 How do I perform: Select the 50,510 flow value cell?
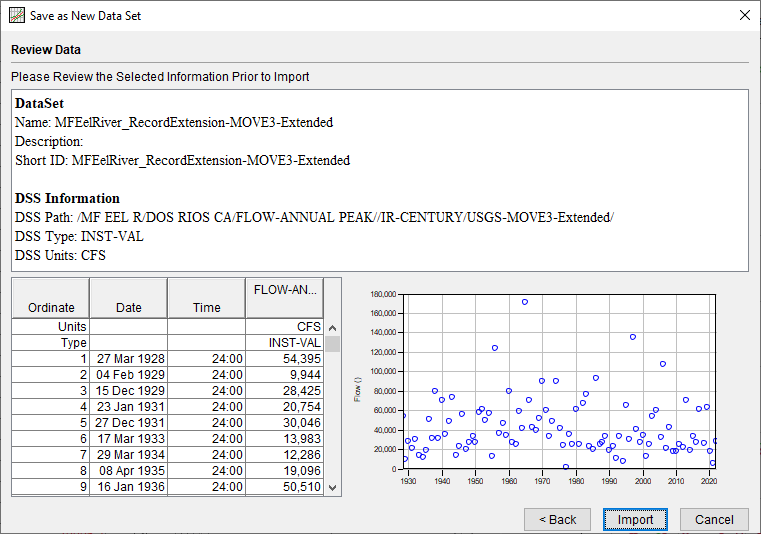[x=285, y=486]
